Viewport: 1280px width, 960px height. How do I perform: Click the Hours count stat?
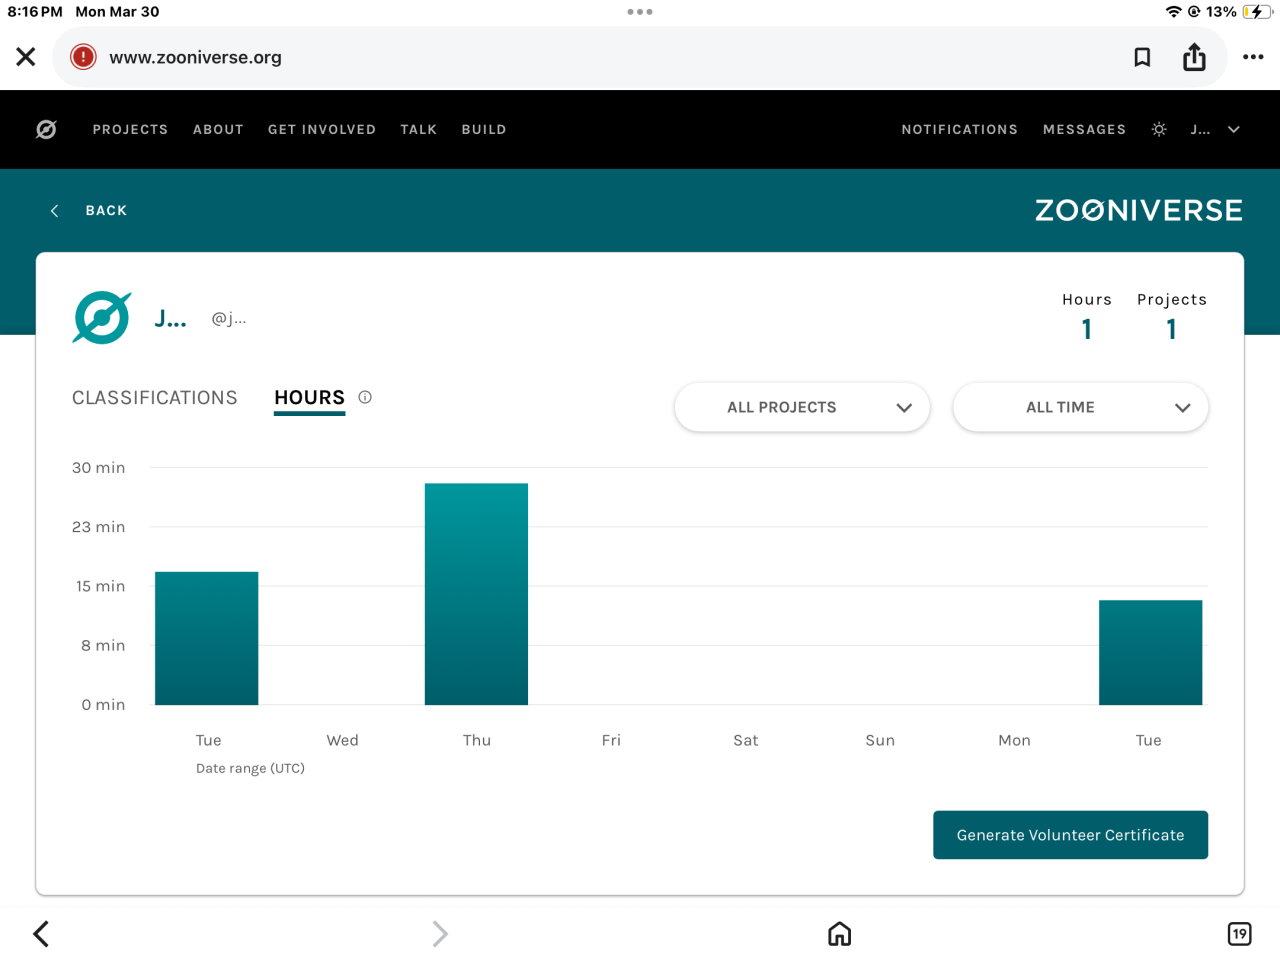pos(1087,316)
